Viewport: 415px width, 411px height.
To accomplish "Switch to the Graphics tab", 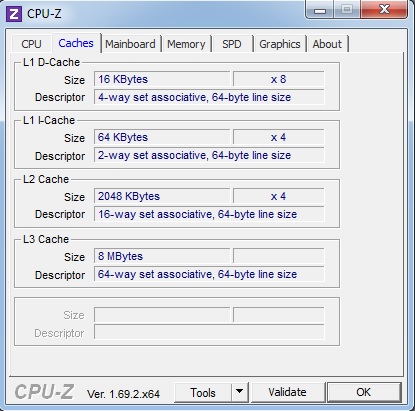I will point(280,44).
